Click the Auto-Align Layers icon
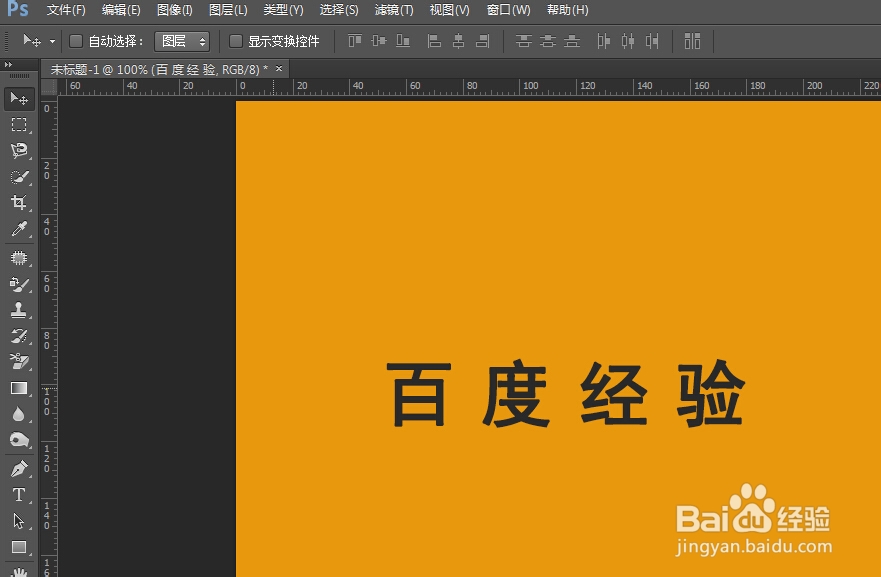Viewport: 881px width, 577px height. [692, 41]
